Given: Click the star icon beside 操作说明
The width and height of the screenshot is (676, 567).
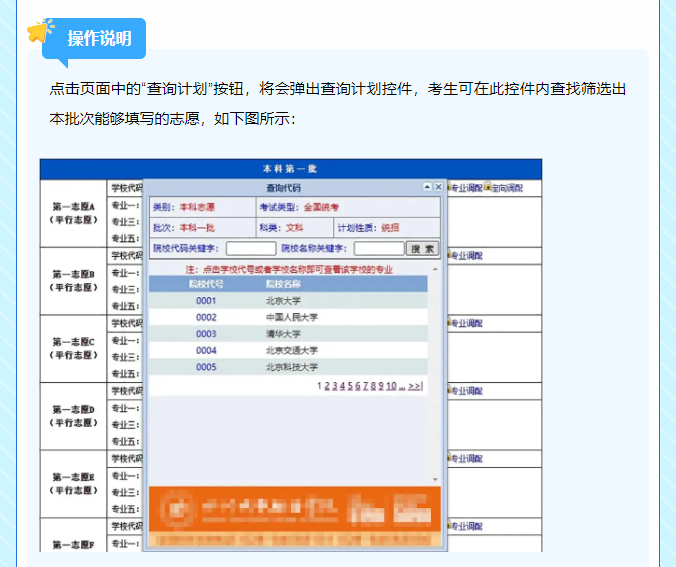Looking at the screenshot, I should [41, 32].
